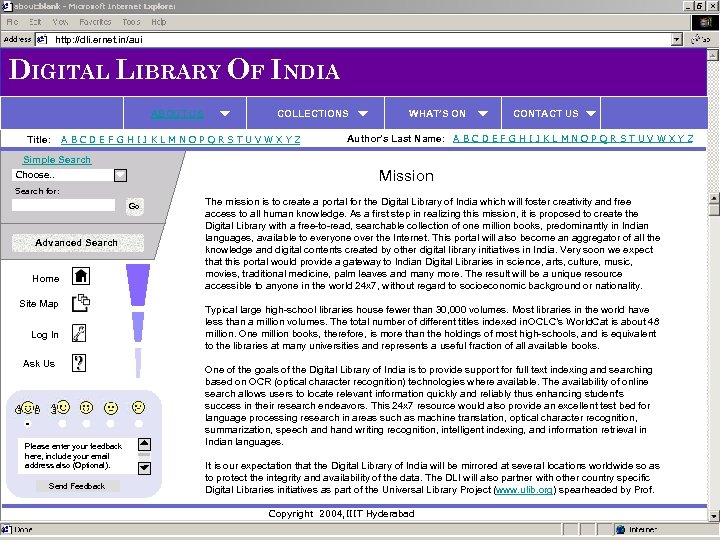The width and height of the screenshot is (720, 540).
Task: Click the COLLECTIONS navigation item
Action: pyautogui.click(x=313, y=113)
